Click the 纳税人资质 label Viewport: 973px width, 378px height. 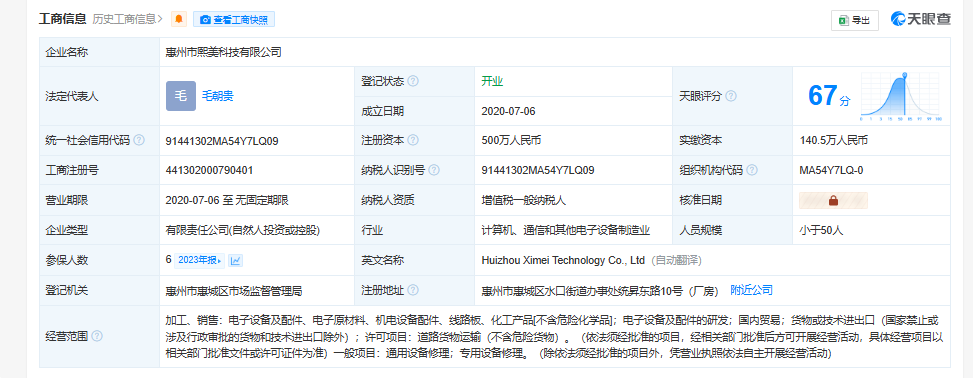click(x=388, y=200)
